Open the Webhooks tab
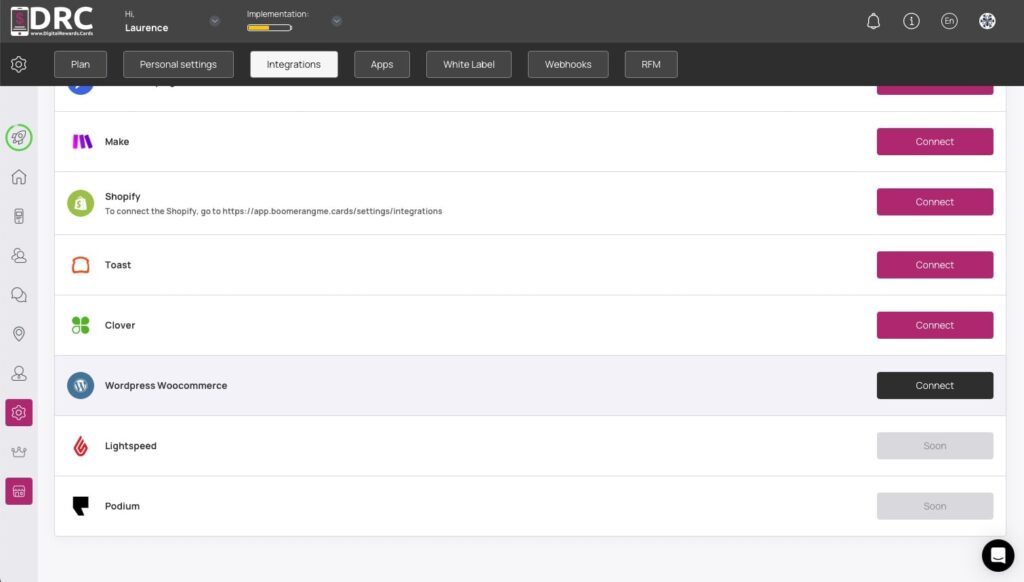Viewport: 1024px width, 582px height. click(568, 64)
